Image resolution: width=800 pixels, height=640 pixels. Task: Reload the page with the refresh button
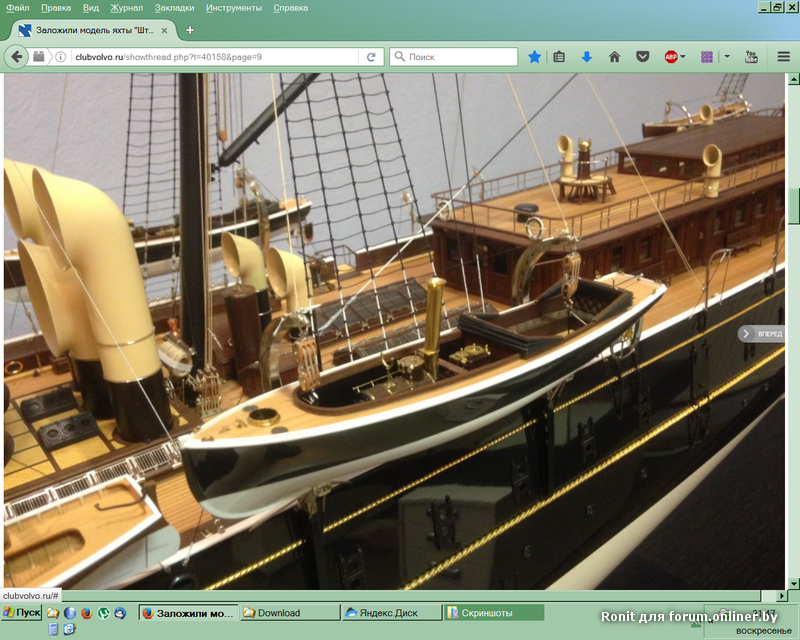(x=372, y=57)
